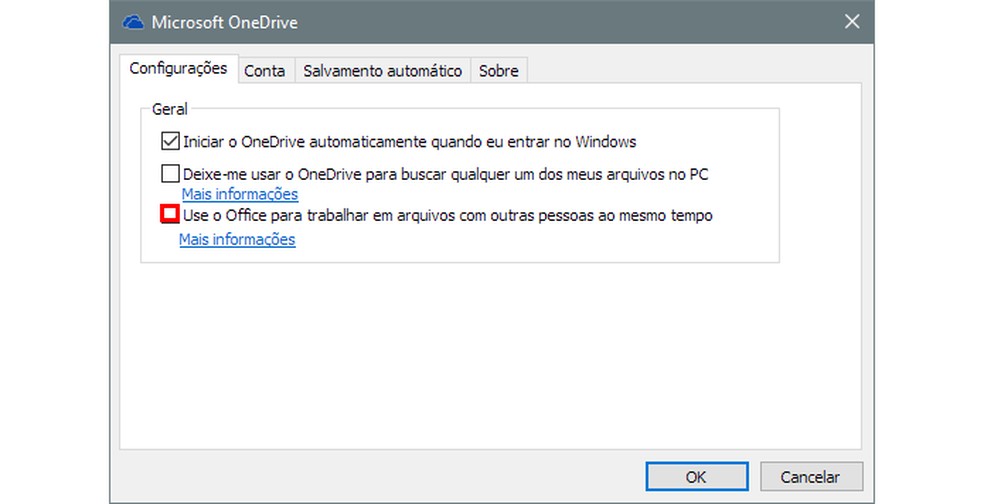Click the Geral group label
The image size is (984, 504).
(169, 109)
